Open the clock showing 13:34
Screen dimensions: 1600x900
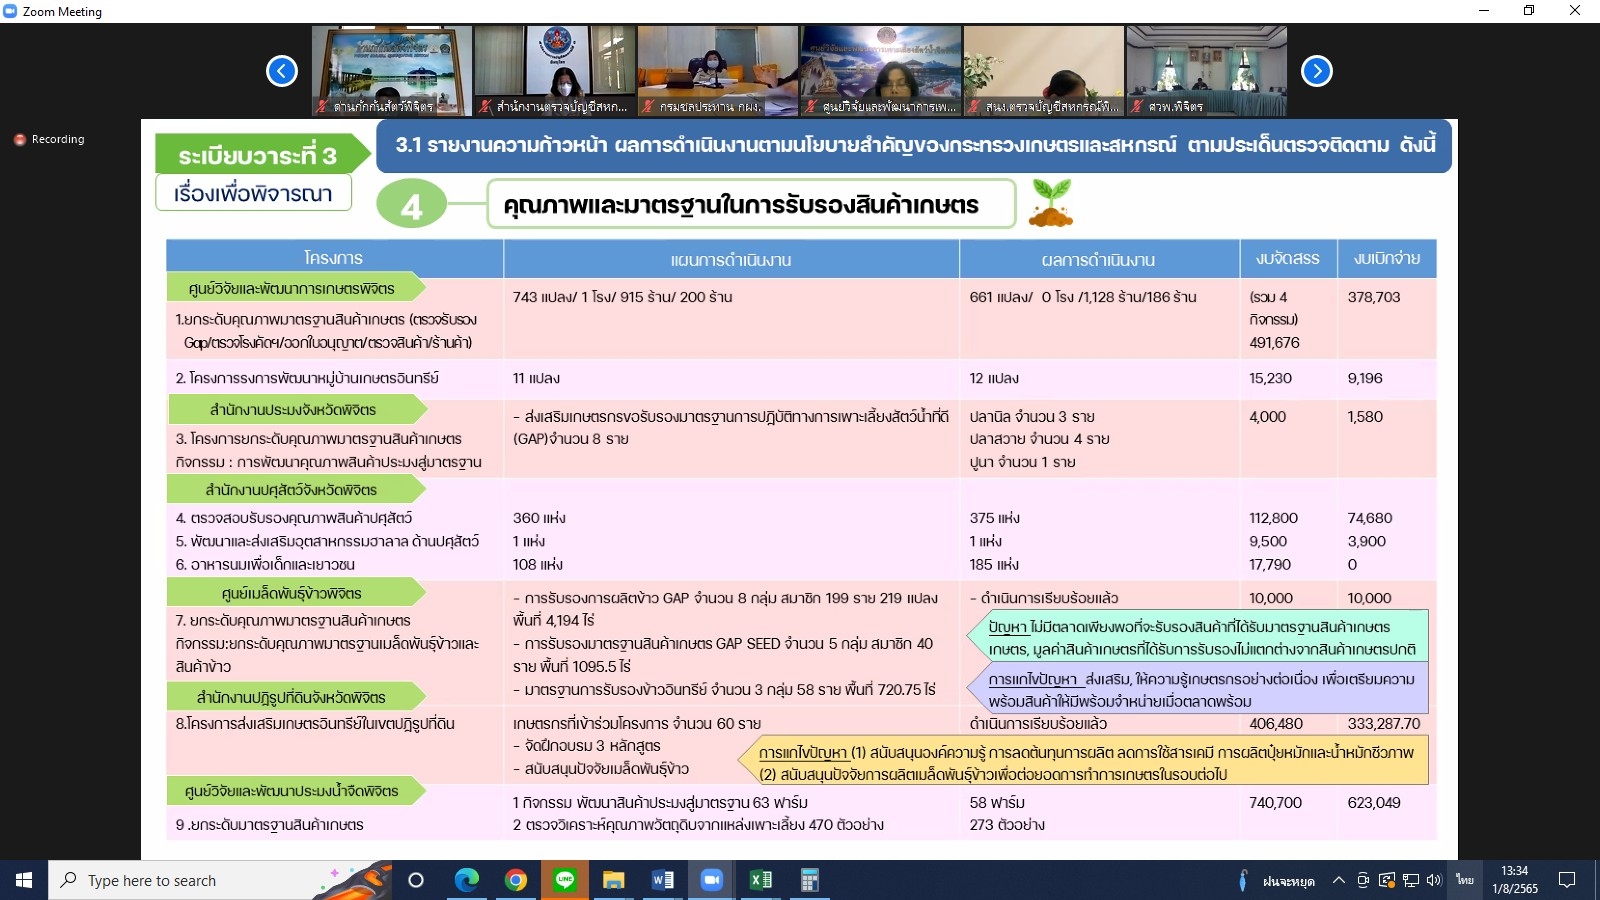[1515, 880]
